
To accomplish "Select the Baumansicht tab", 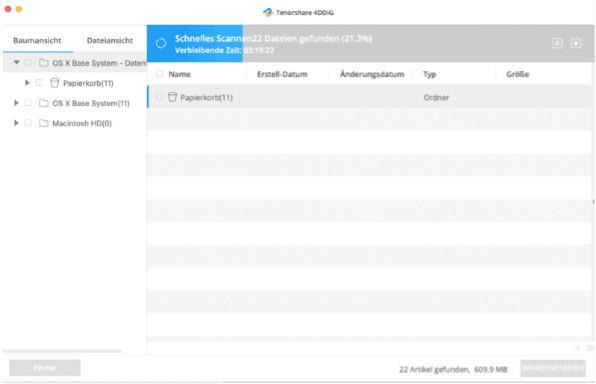I will click(x=37, y=40).
